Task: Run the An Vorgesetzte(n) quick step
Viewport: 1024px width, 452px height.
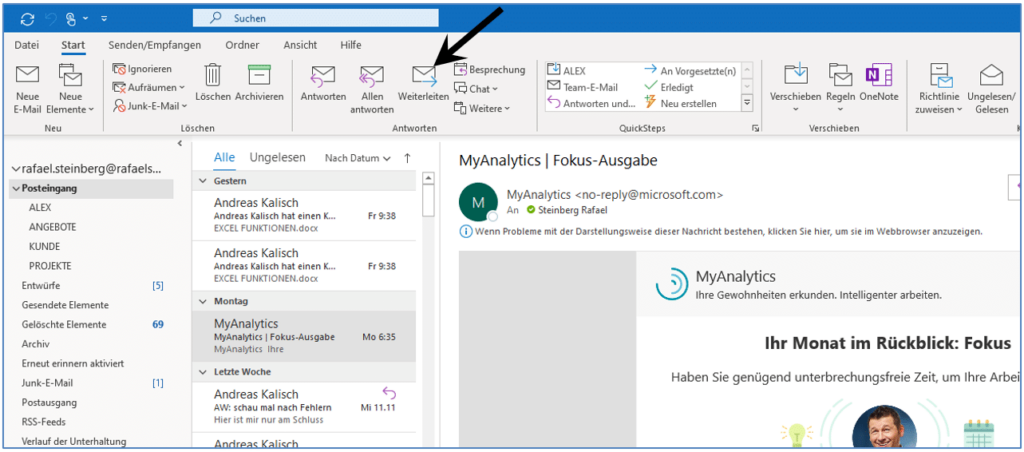Action: tap(691, 71)
